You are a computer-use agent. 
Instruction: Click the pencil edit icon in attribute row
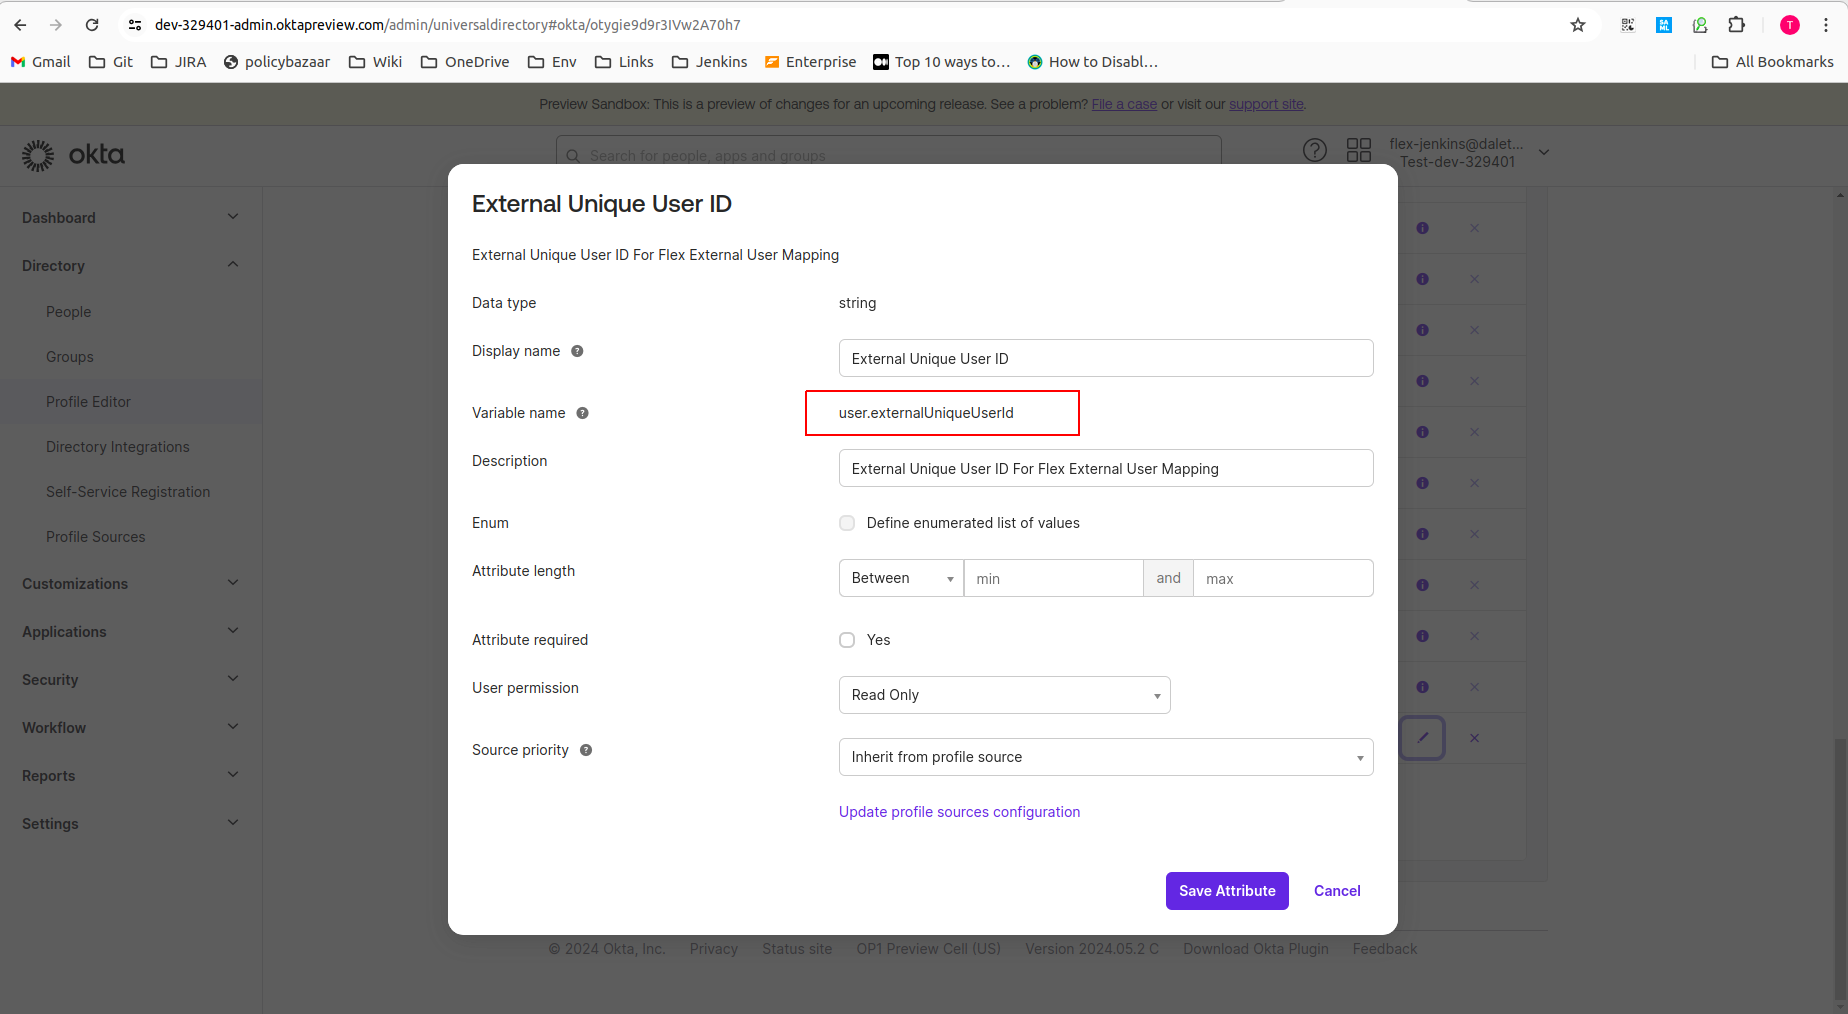[1422, 738]
